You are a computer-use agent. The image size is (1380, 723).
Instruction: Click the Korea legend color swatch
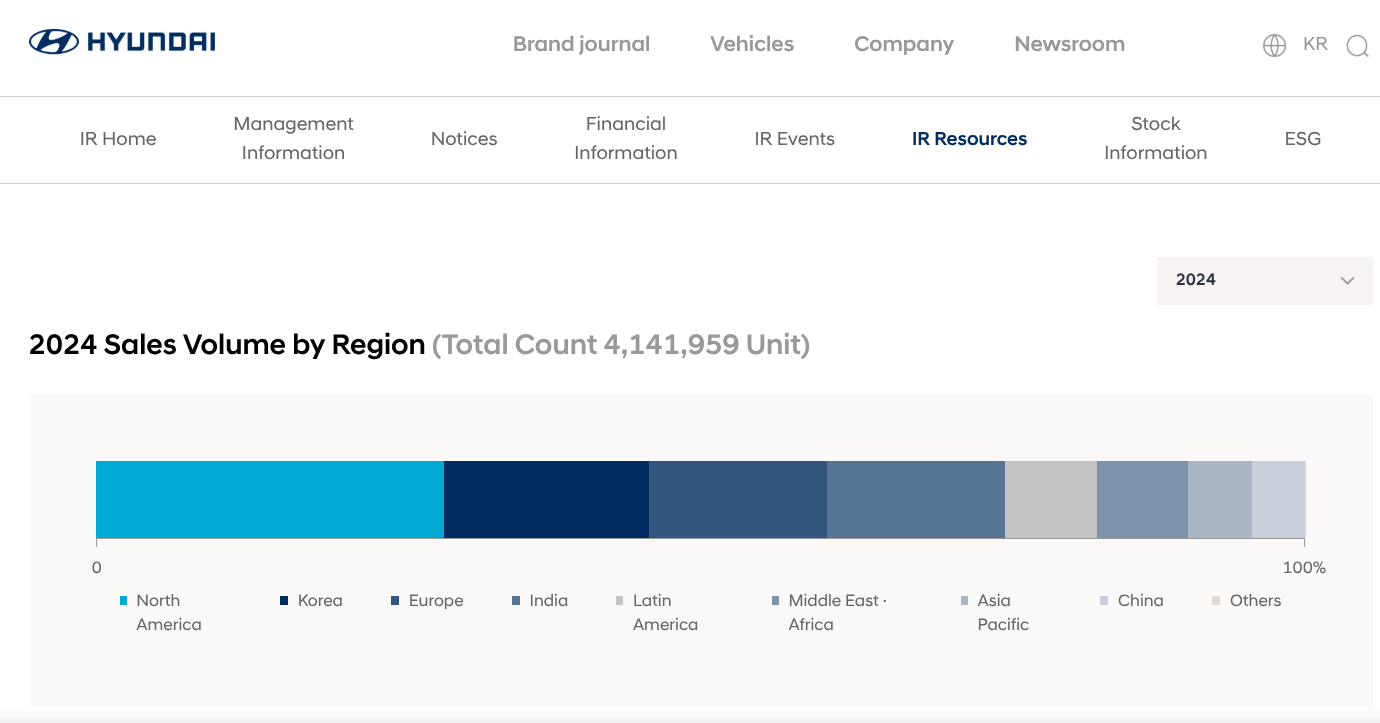pyautogui.click(x=284, y=601)
